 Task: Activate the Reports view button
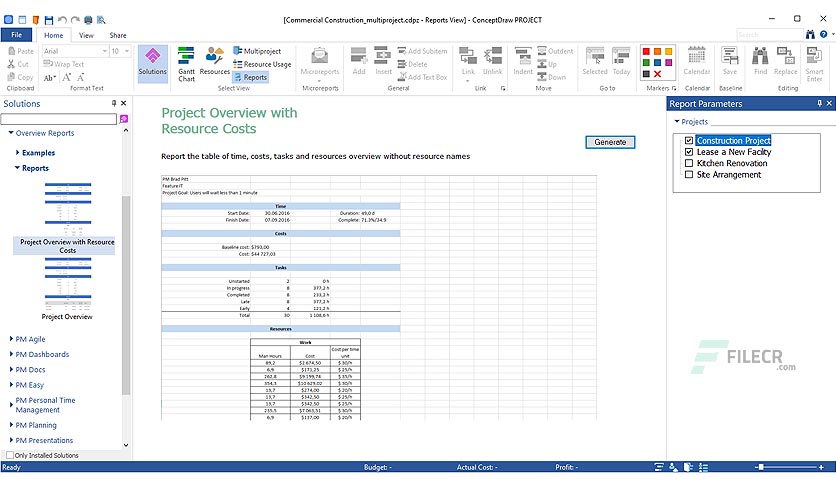point(250,77)
